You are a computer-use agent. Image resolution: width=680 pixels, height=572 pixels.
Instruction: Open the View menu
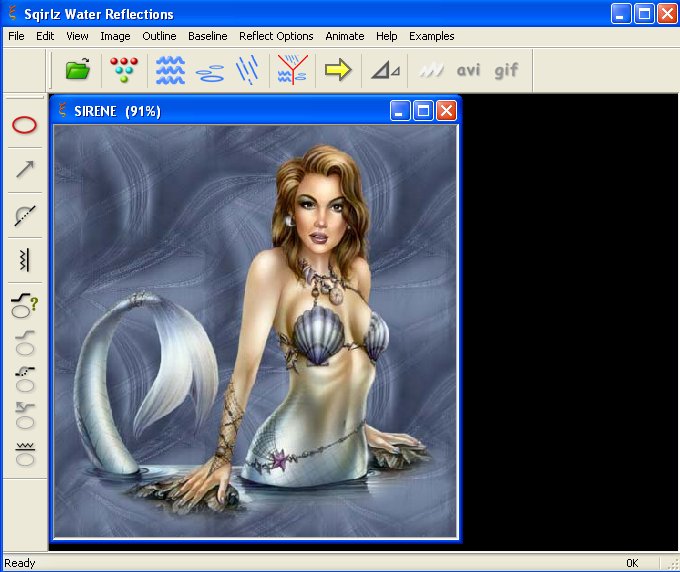tap(77, 36)
